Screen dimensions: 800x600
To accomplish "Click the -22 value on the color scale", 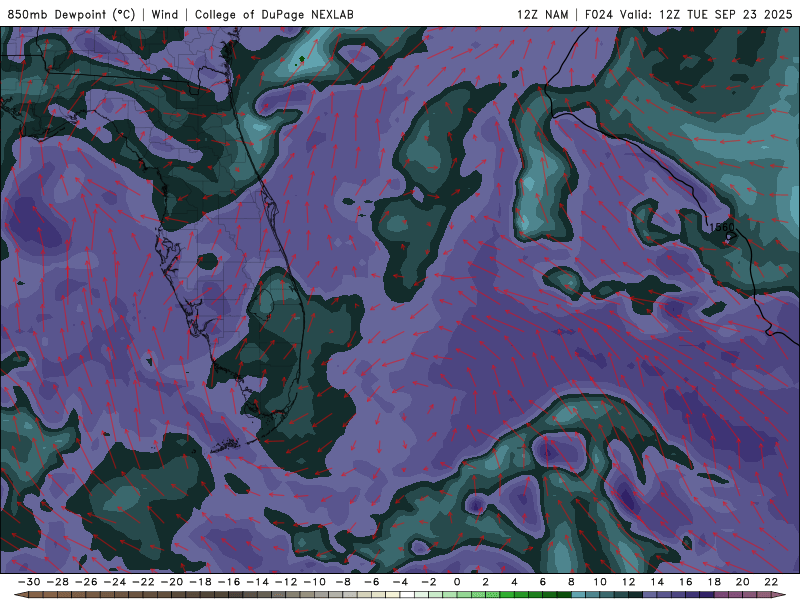I will click(x=143, y=582).
